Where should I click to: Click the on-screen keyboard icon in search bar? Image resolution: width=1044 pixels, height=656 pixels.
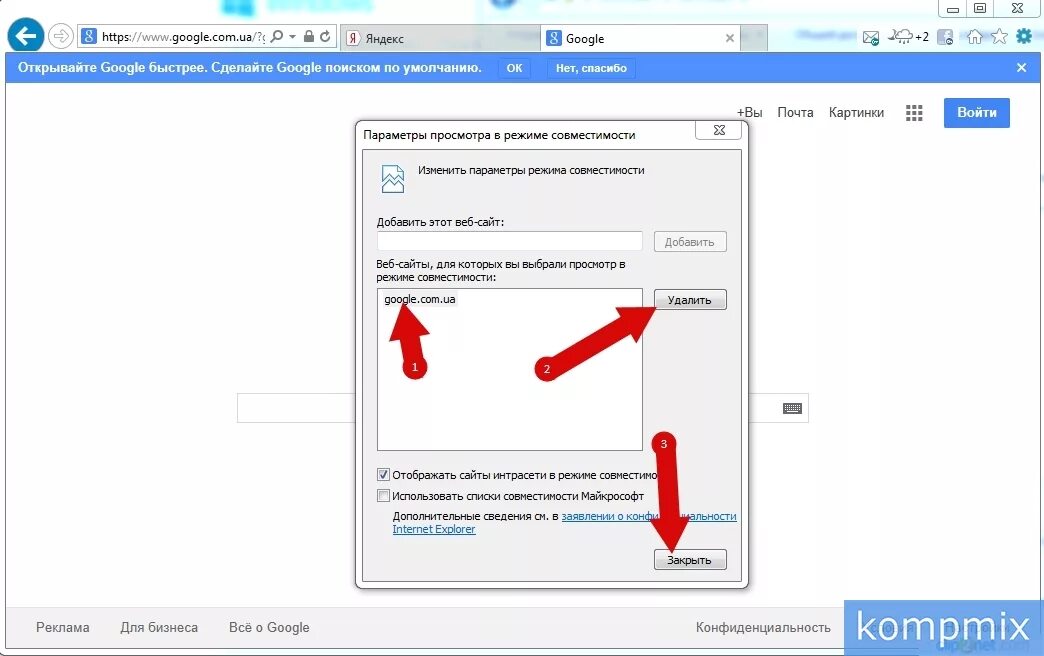(791, 407)
